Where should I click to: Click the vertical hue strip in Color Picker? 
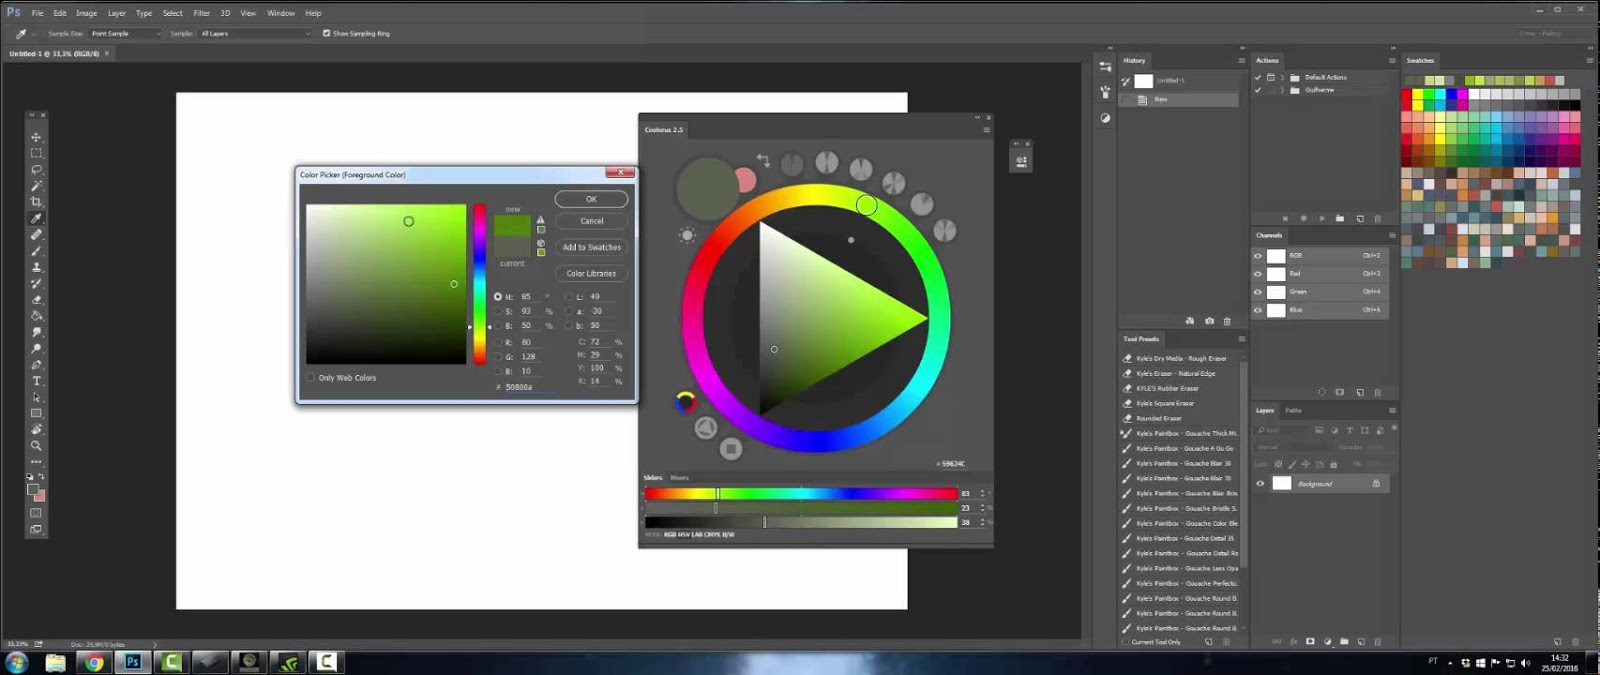(x=480, y=284)
